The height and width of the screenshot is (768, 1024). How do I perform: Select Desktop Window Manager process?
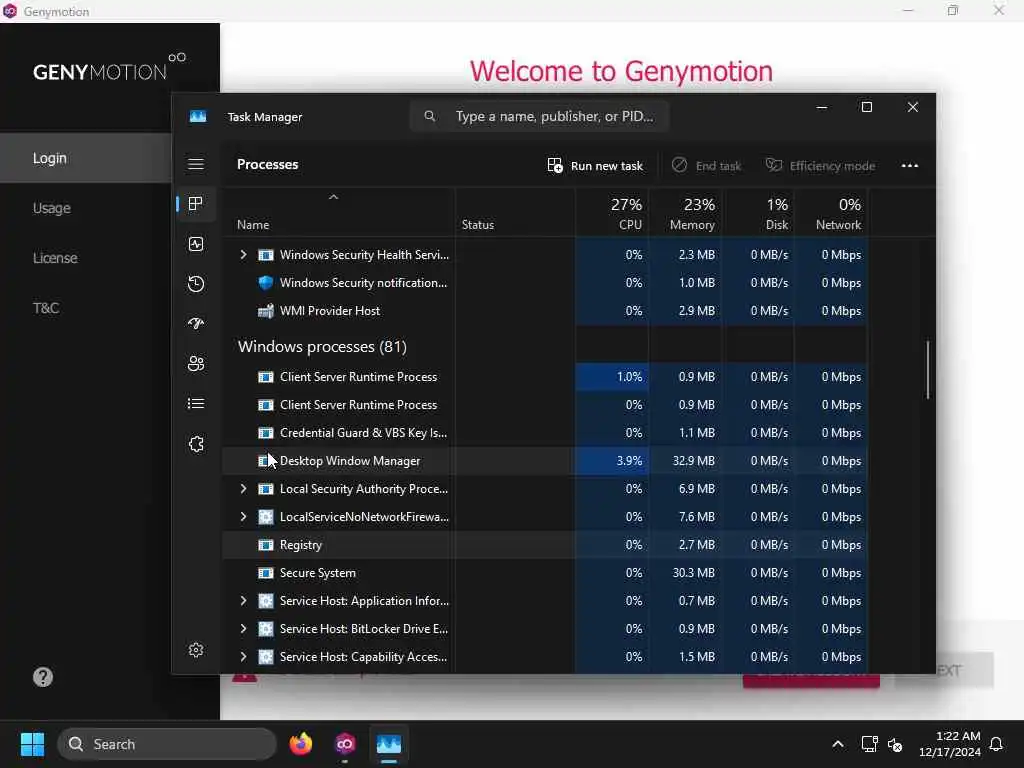click(545, 461)
